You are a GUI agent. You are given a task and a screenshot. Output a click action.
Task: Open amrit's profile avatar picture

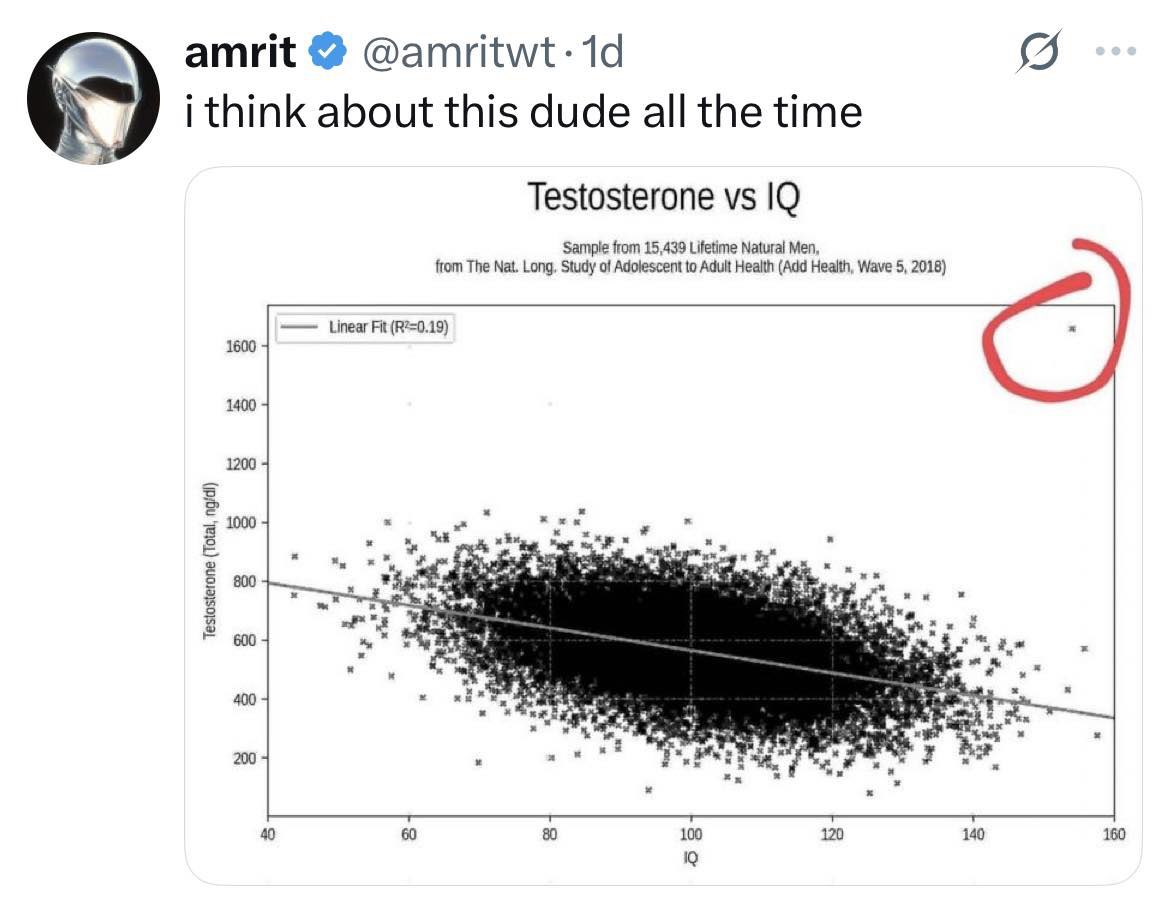coord(93,98)
